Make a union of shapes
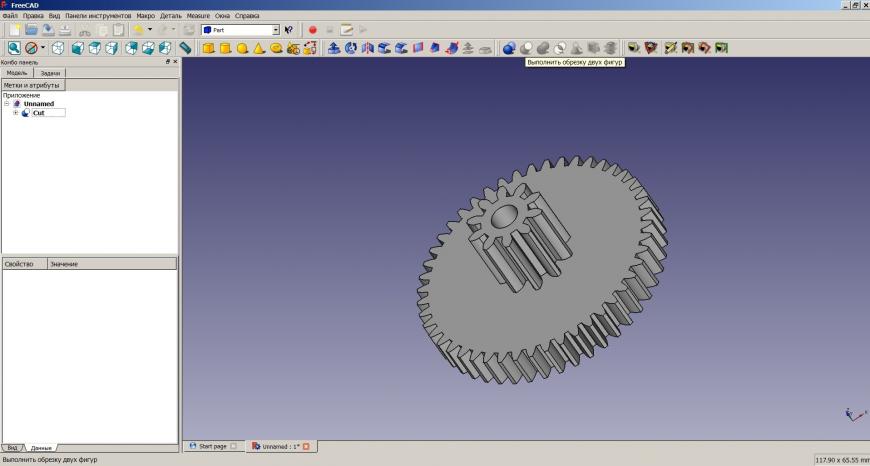The height and width of the screenshot is (466, 870). (x=543, y=48)
